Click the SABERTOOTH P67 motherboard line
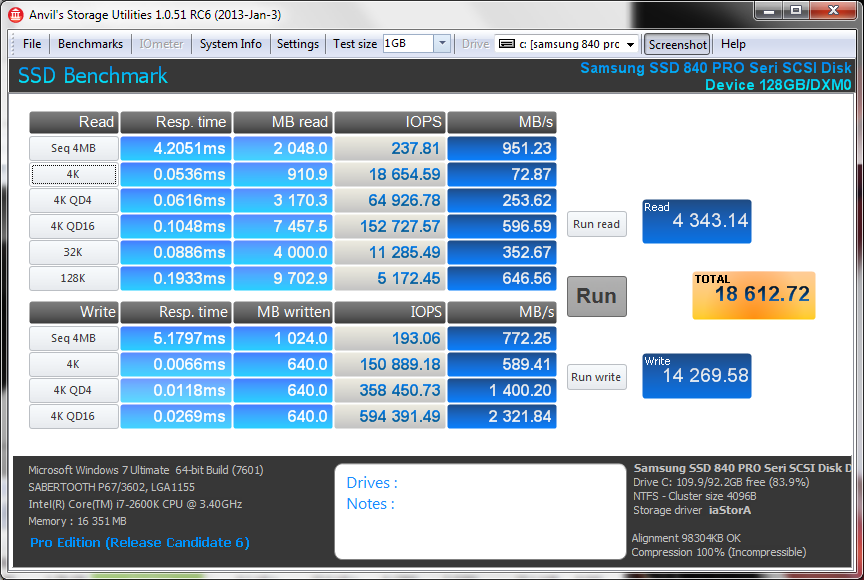This screenshot has width=864, height=580. tap(111, 487)
